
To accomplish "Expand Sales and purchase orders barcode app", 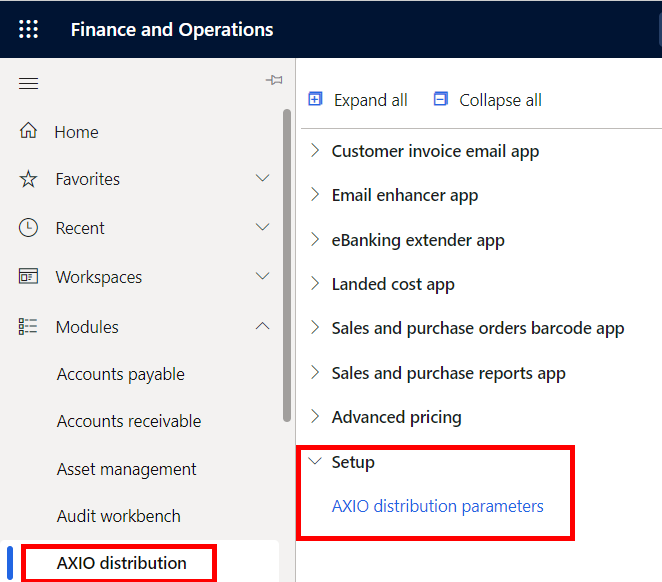I will click(315, 328).
